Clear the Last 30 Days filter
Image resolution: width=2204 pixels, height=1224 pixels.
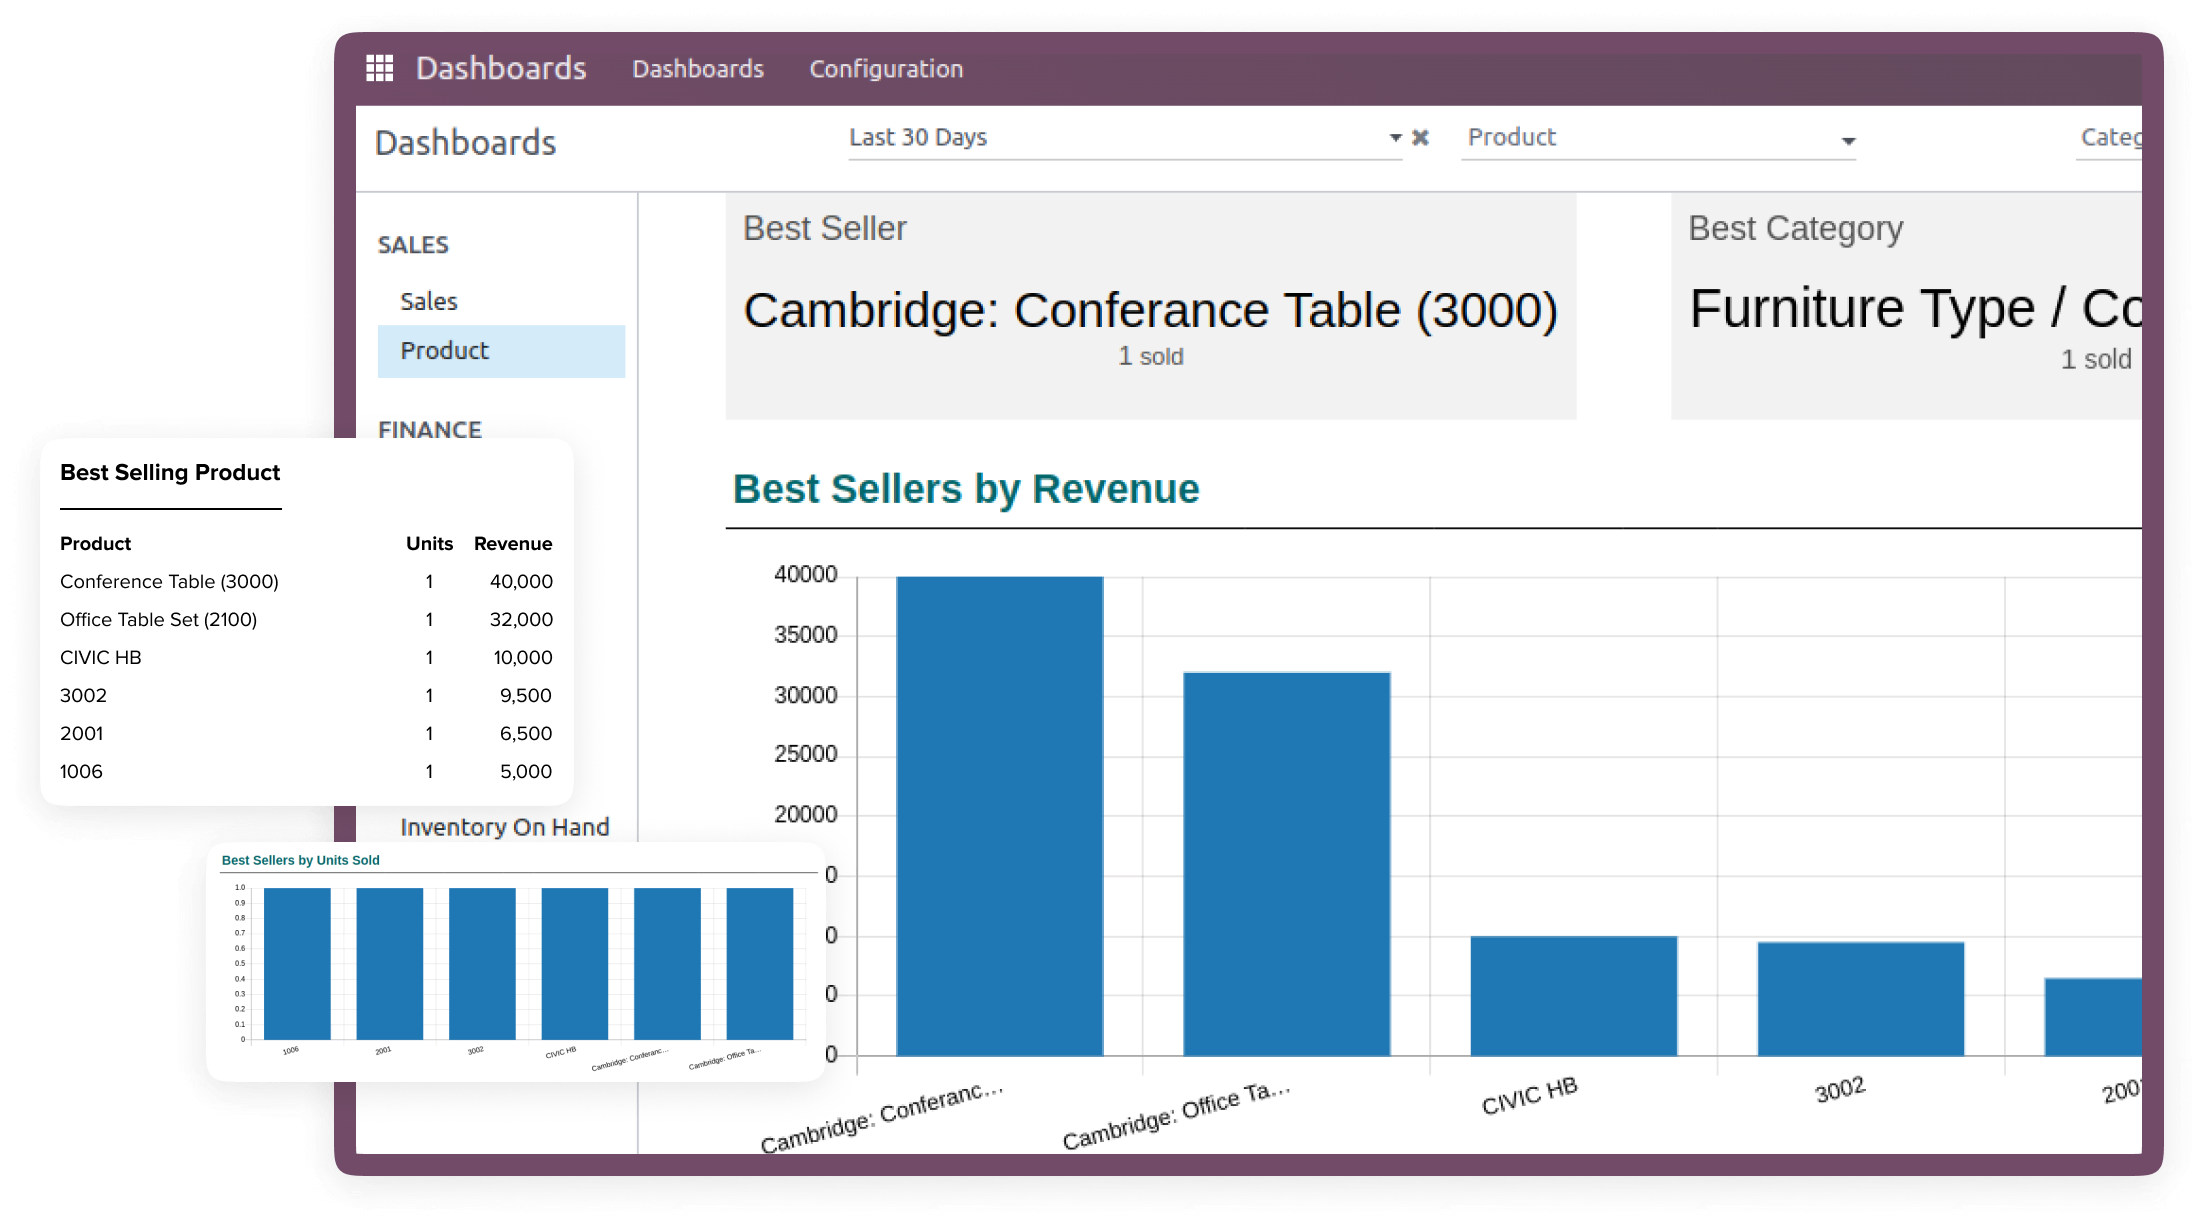point(1420,138)
